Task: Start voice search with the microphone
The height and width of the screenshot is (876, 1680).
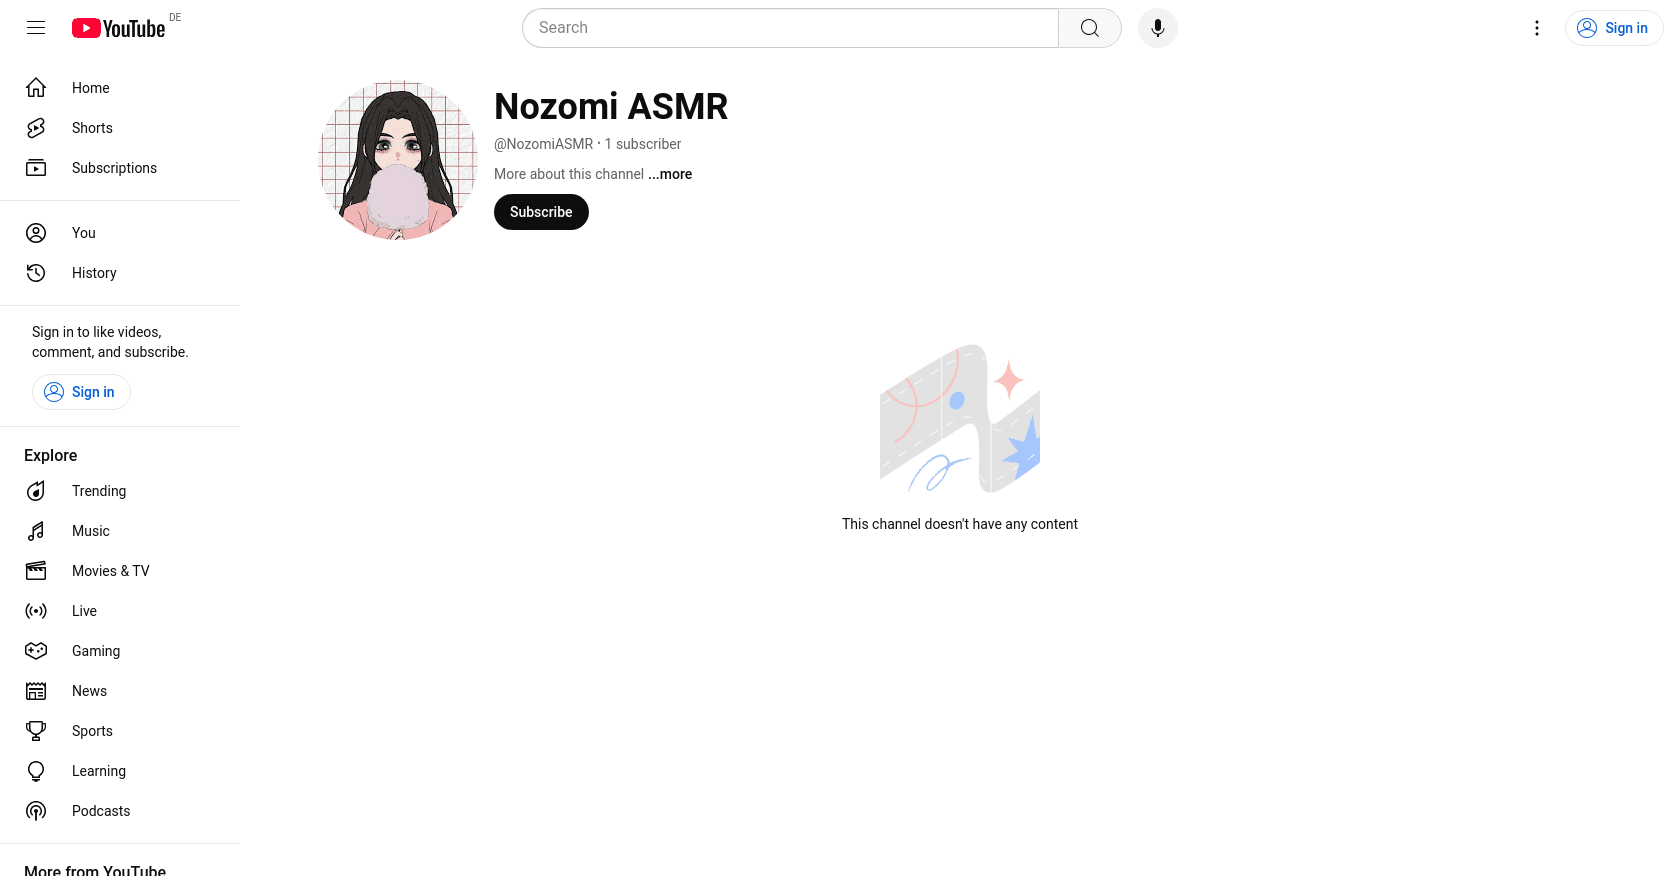Action: [x=1158, y=28]
